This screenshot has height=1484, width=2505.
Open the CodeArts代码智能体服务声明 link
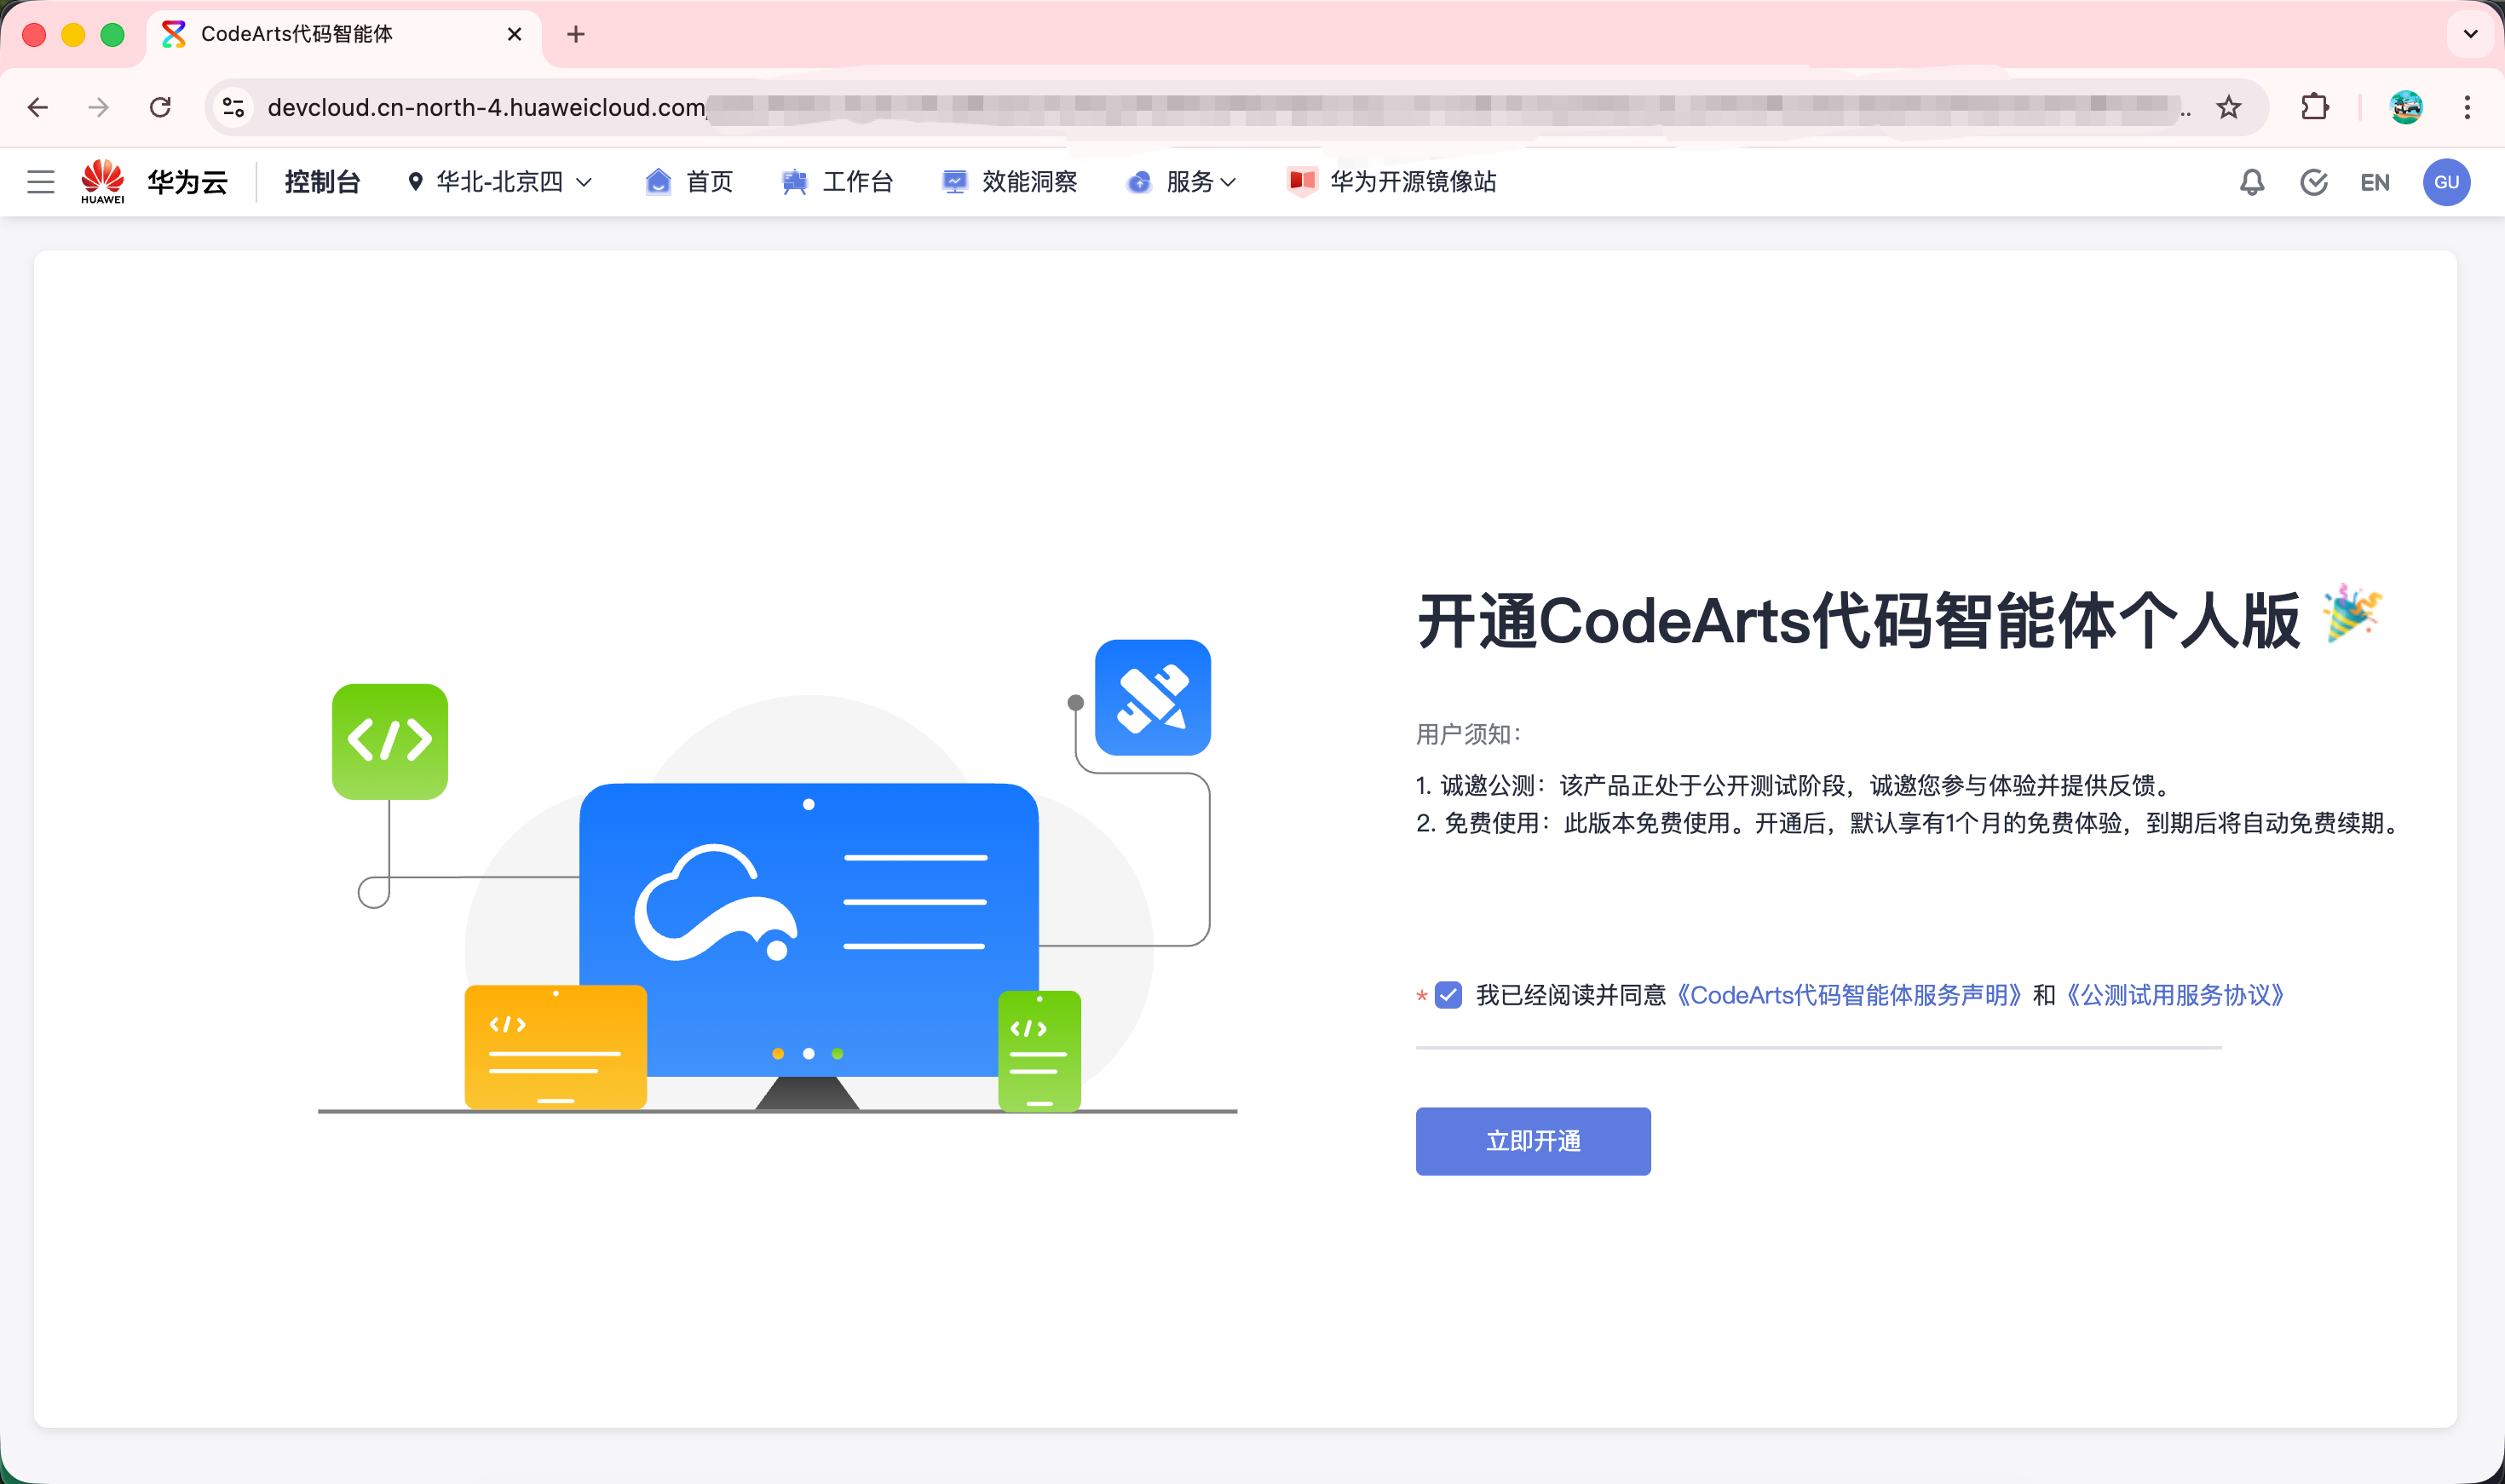coord(1848,995)
